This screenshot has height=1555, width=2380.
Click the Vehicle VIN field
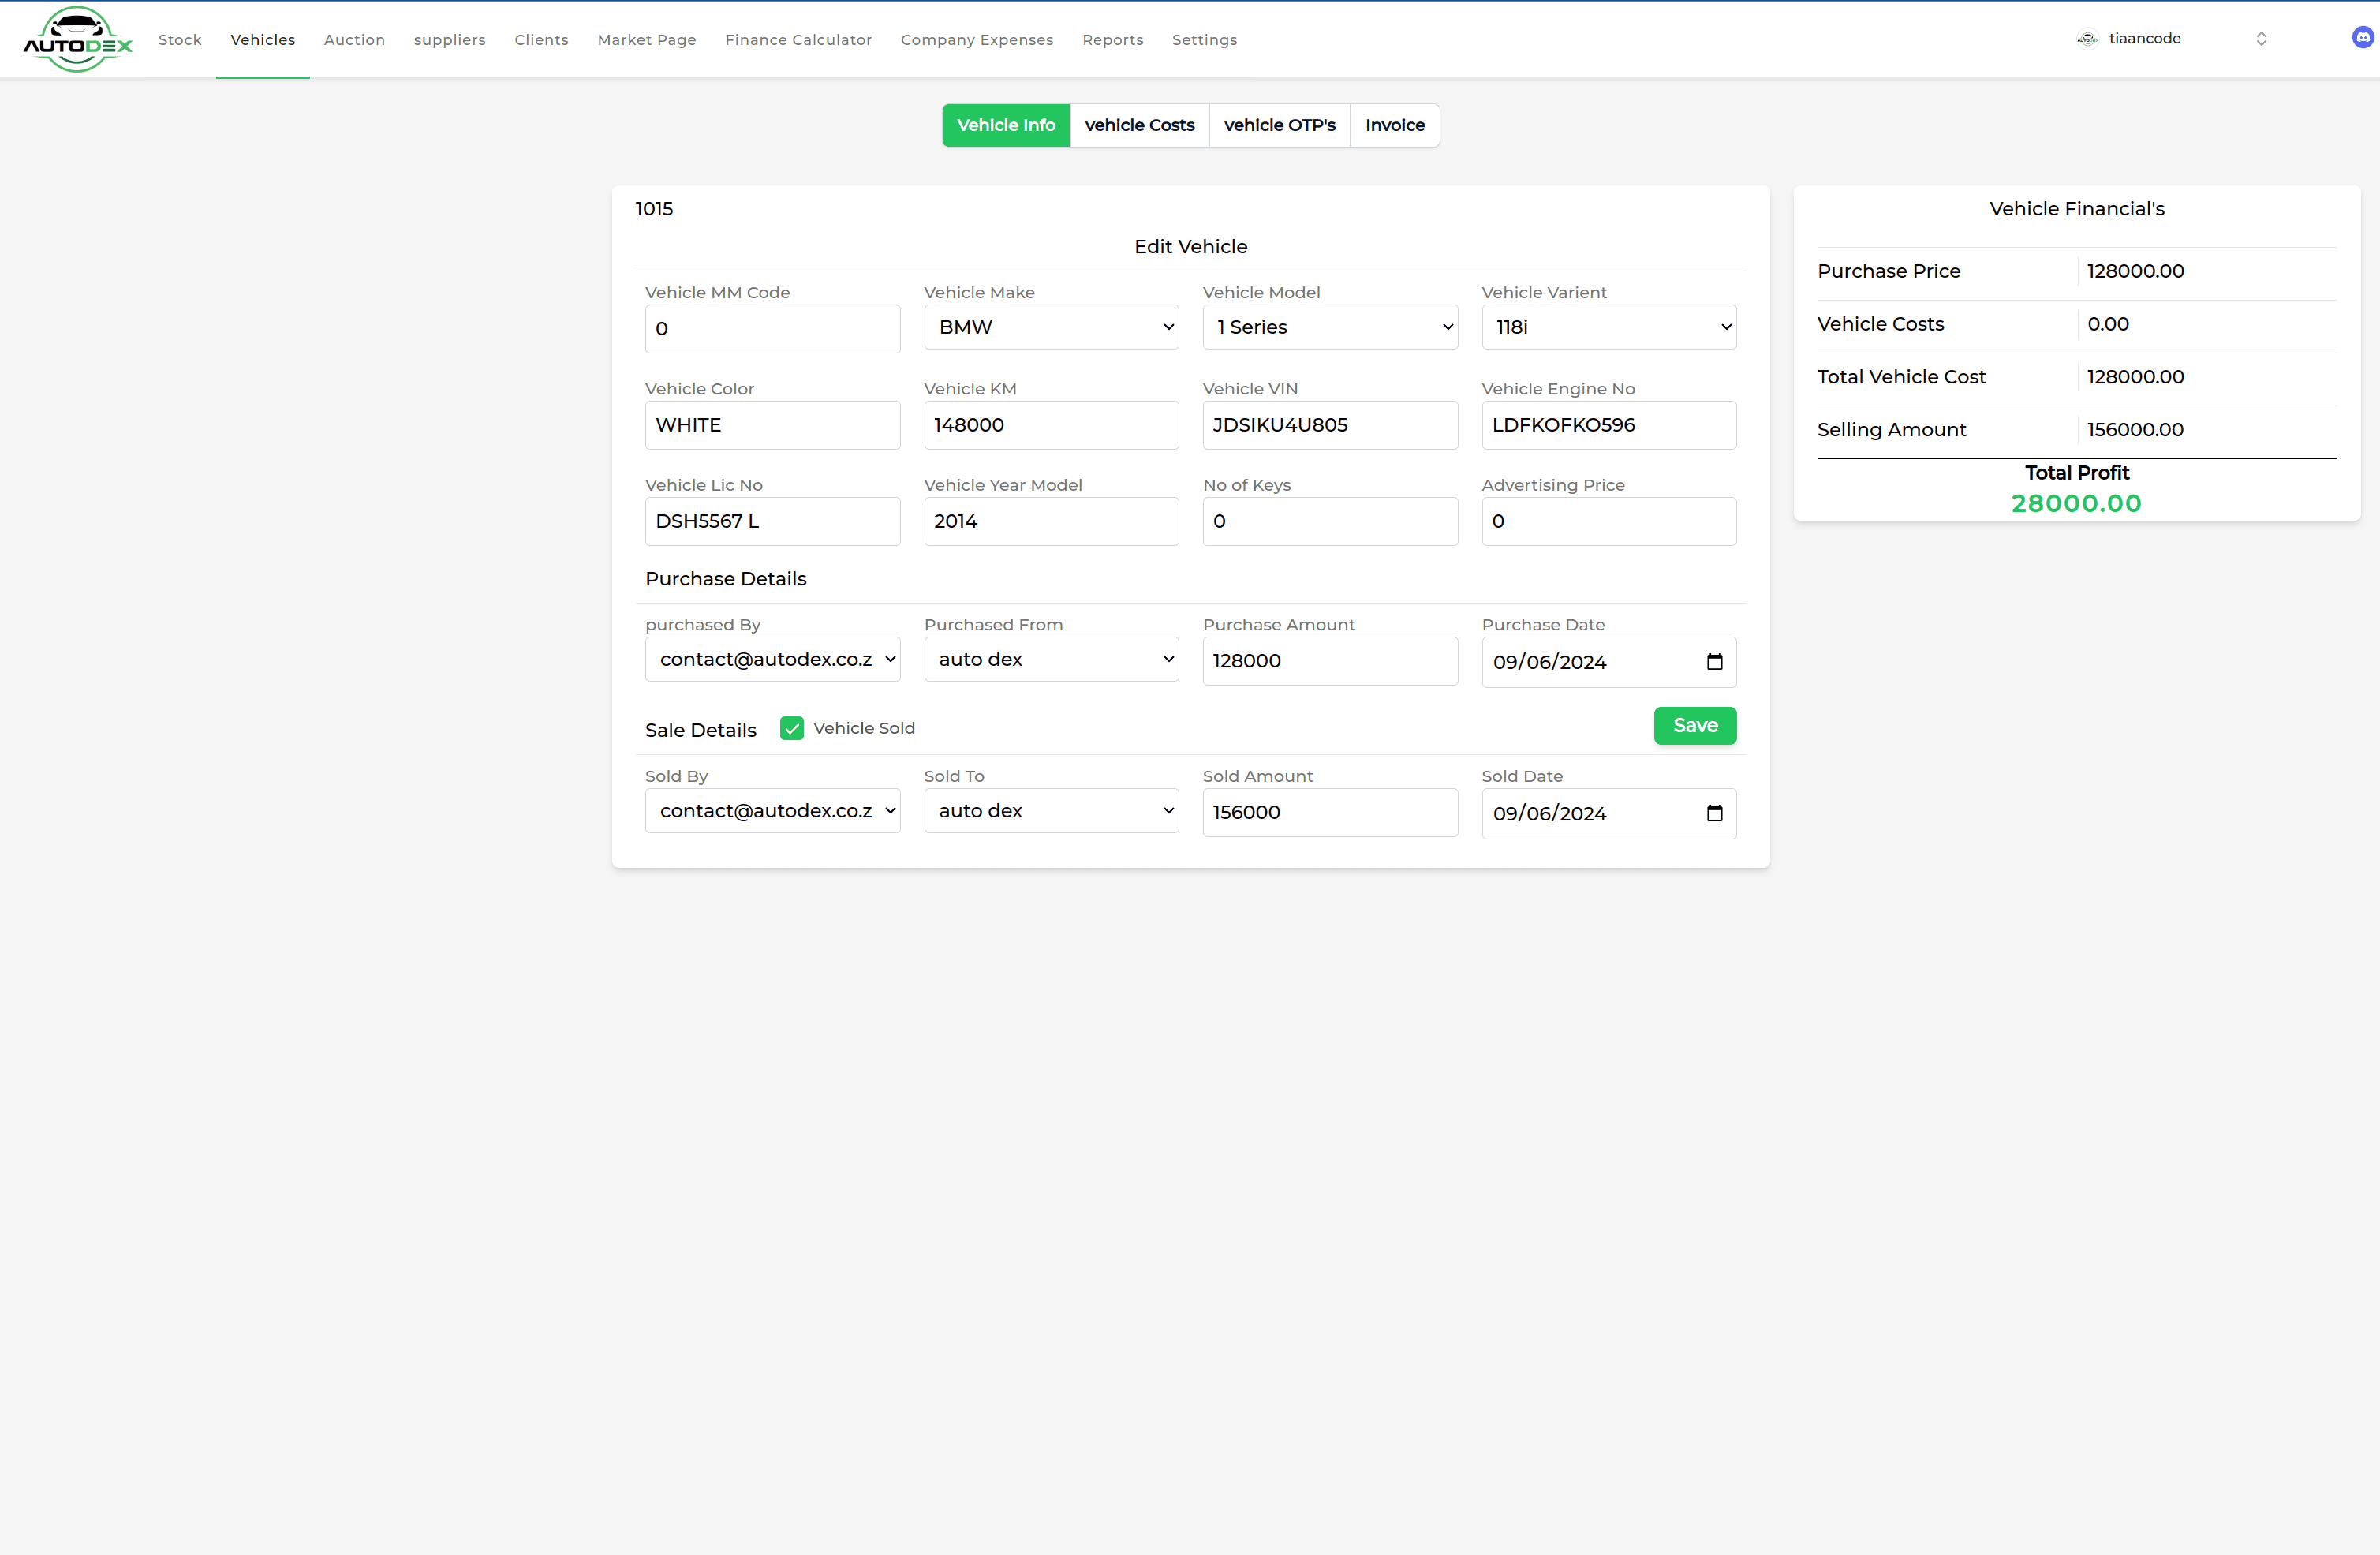click(x=1329, y=425)
